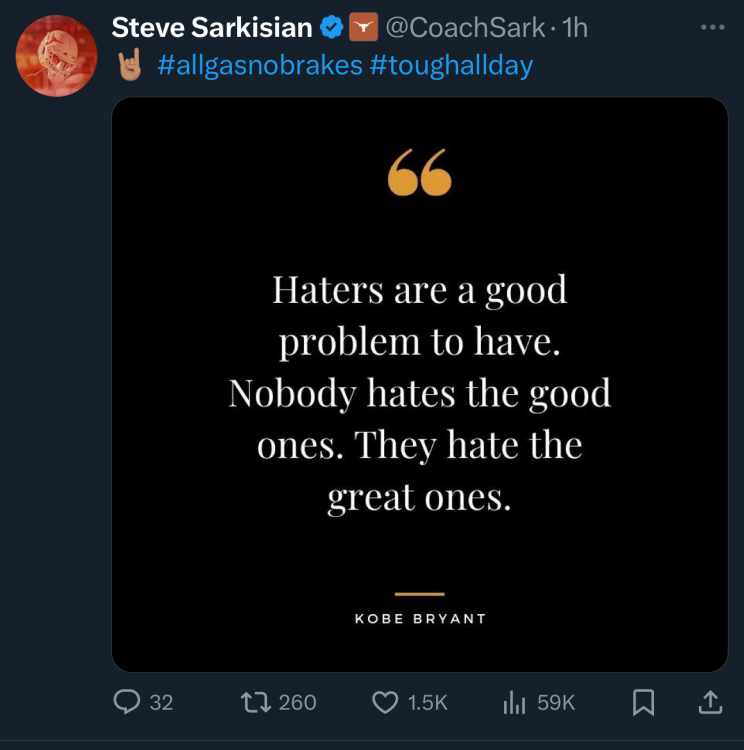Open the @CoachSark handle link
The image size is (744, 750).
pyautogui.click(x=463, y=28)
